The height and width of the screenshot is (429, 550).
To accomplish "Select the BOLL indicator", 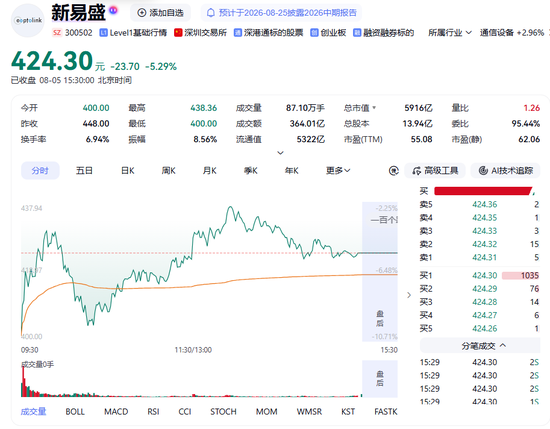I will point(75,411).
